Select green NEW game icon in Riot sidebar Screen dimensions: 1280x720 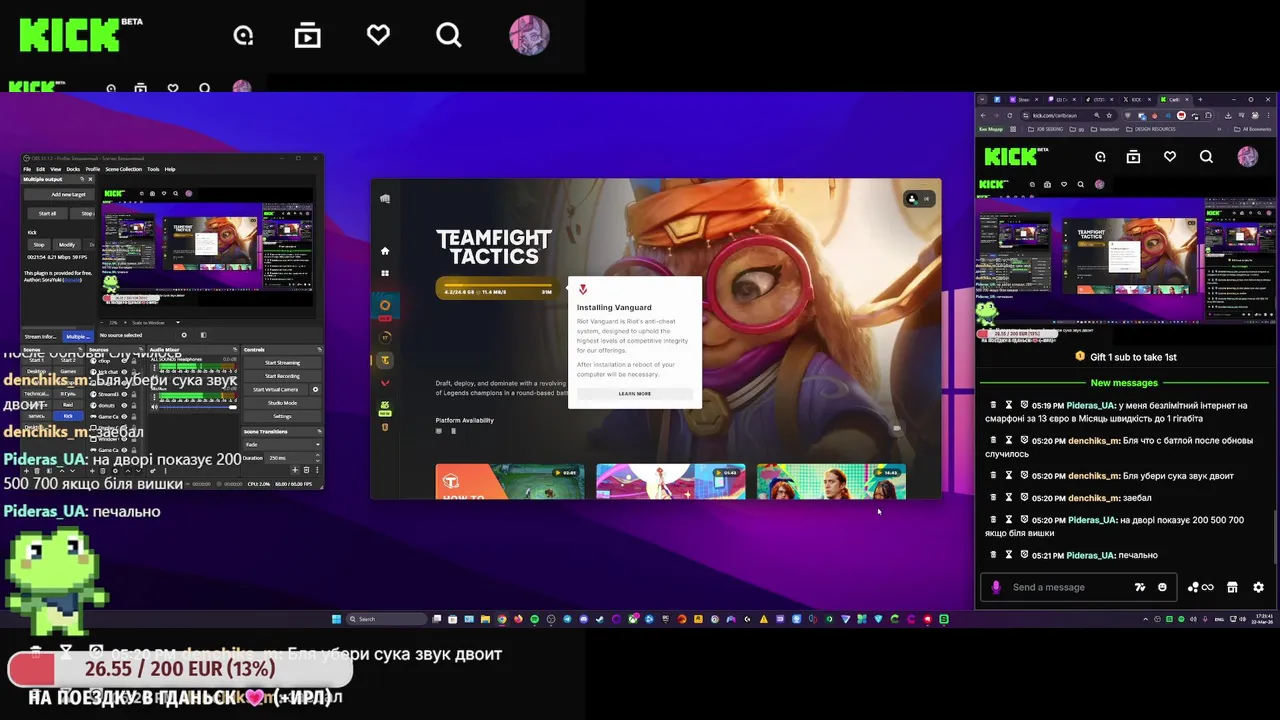click(x=385, y=406)
